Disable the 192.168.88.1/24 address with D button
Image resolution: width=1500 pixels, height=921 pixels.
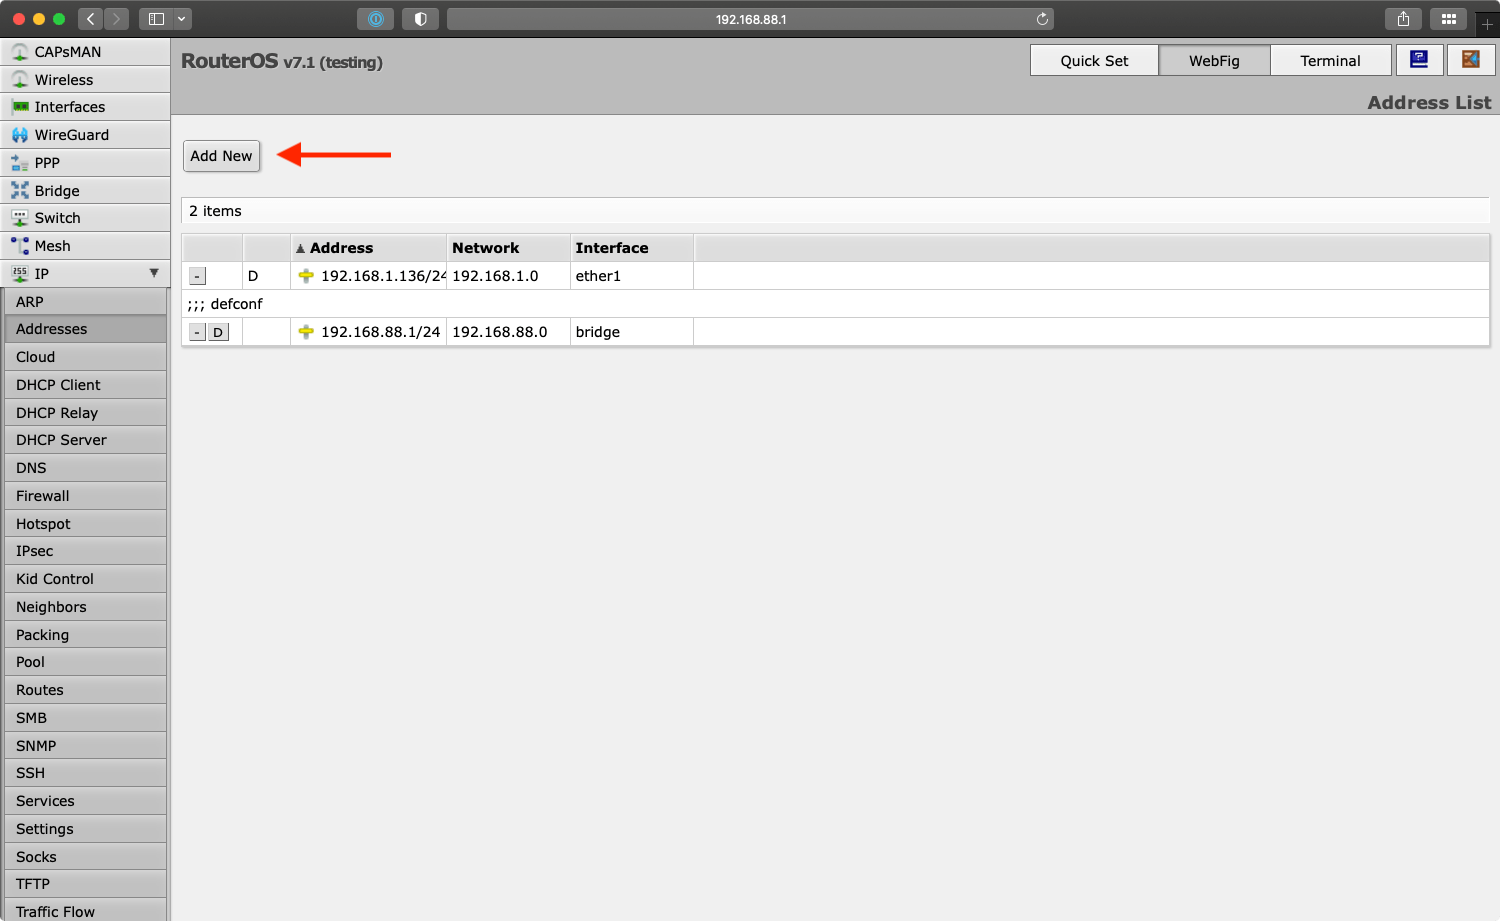(218, 332)
